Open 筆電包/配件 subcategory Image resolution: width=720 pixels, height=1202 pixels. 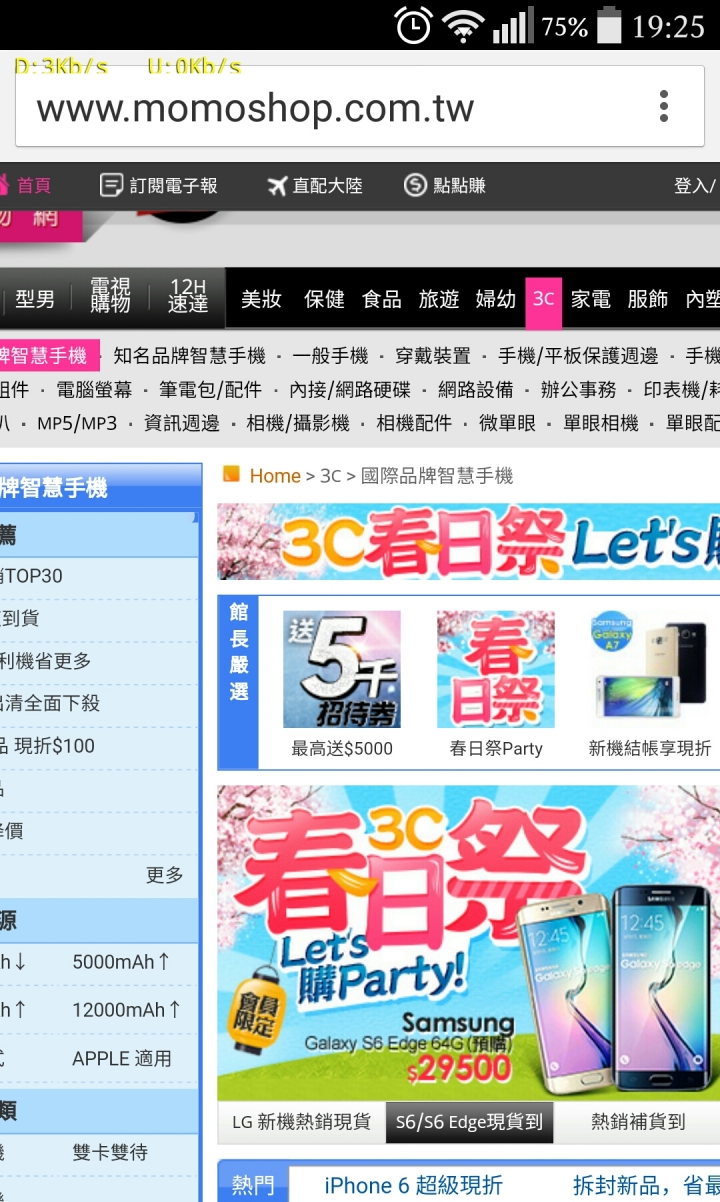point(210,390)
